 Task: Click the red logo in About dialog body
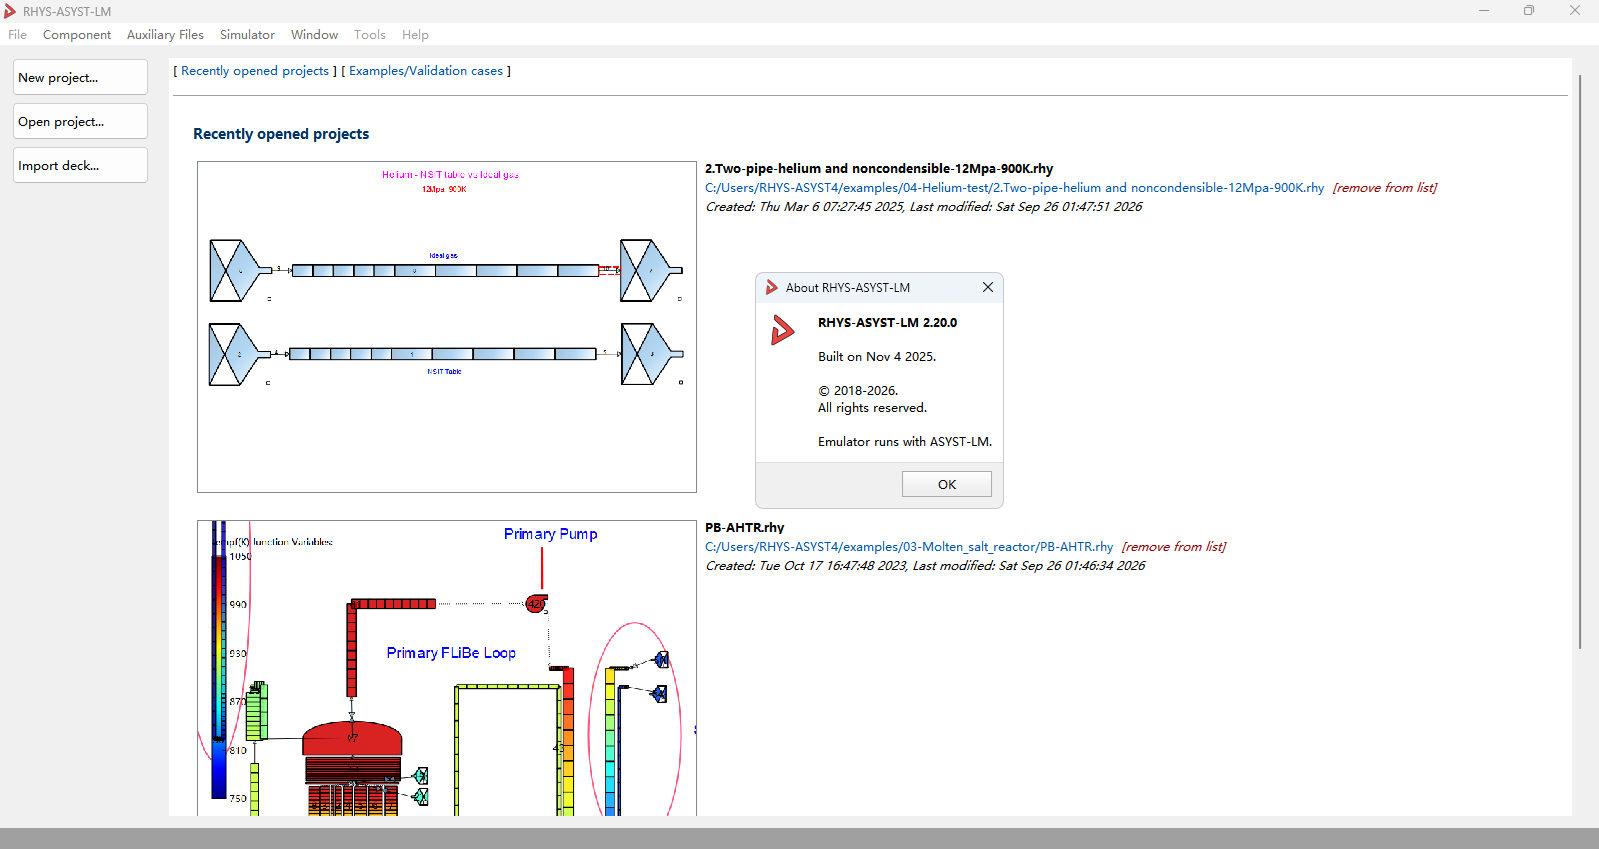(782, 330)
